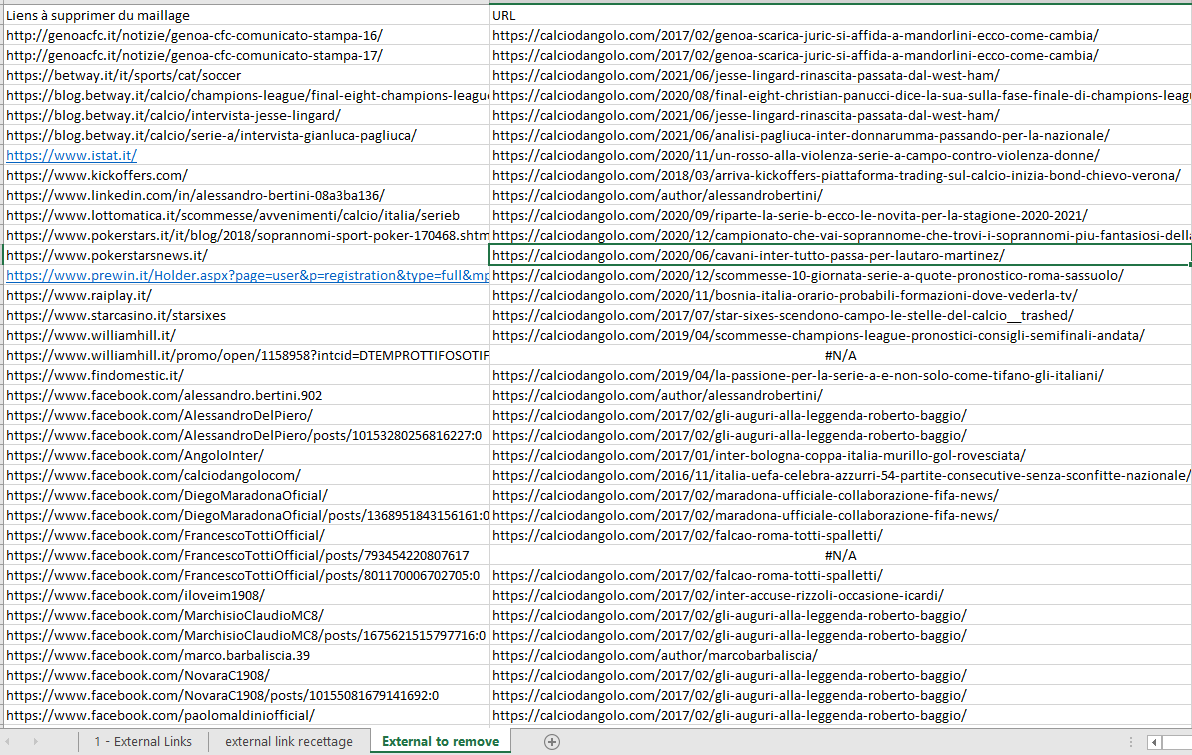
Task: Select cell with cavani-inter-tutto-passa URL
Action: click(748, 255)
